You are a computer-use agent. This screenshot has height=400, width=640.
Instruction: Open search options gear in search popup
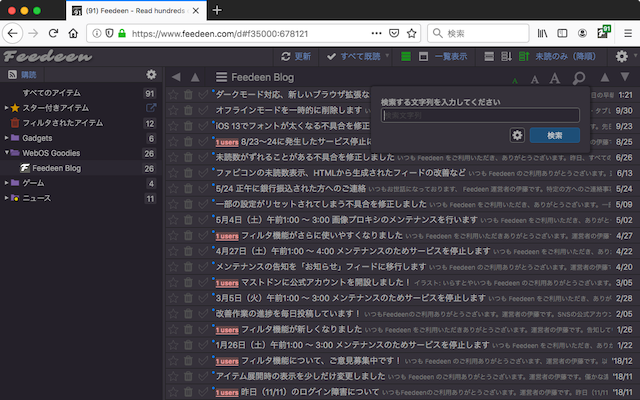pos(517,135)
